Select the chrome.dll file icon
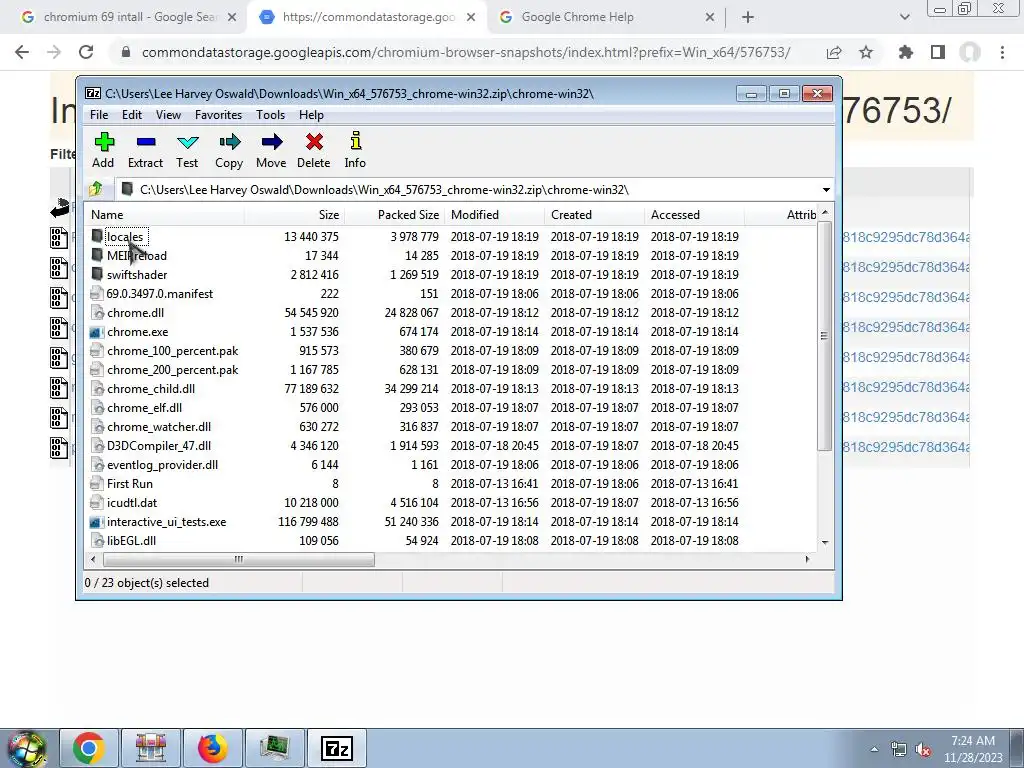Screen dimensions: 1024x768 (97, 313)
